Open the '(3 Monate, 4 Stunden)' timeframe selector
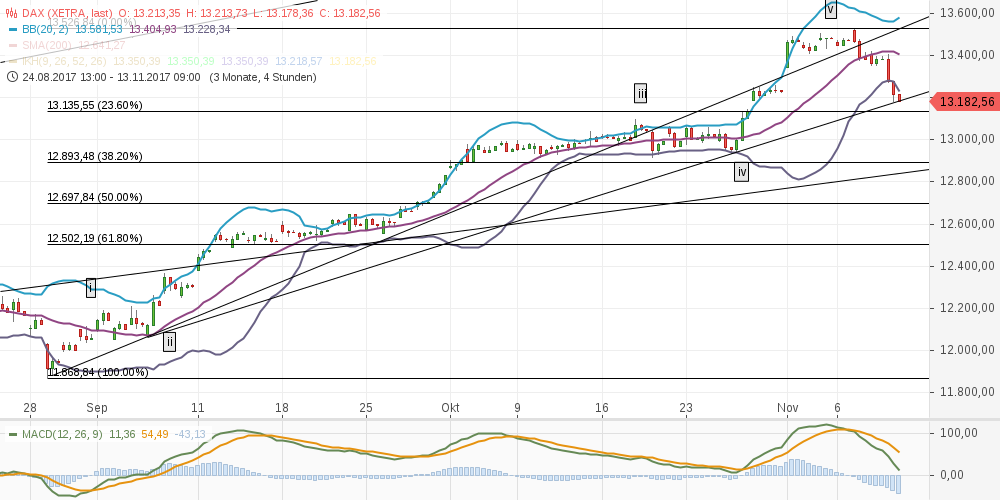Image resolution: width=1000 pixels, height=500 pixels. click(258, 76)
